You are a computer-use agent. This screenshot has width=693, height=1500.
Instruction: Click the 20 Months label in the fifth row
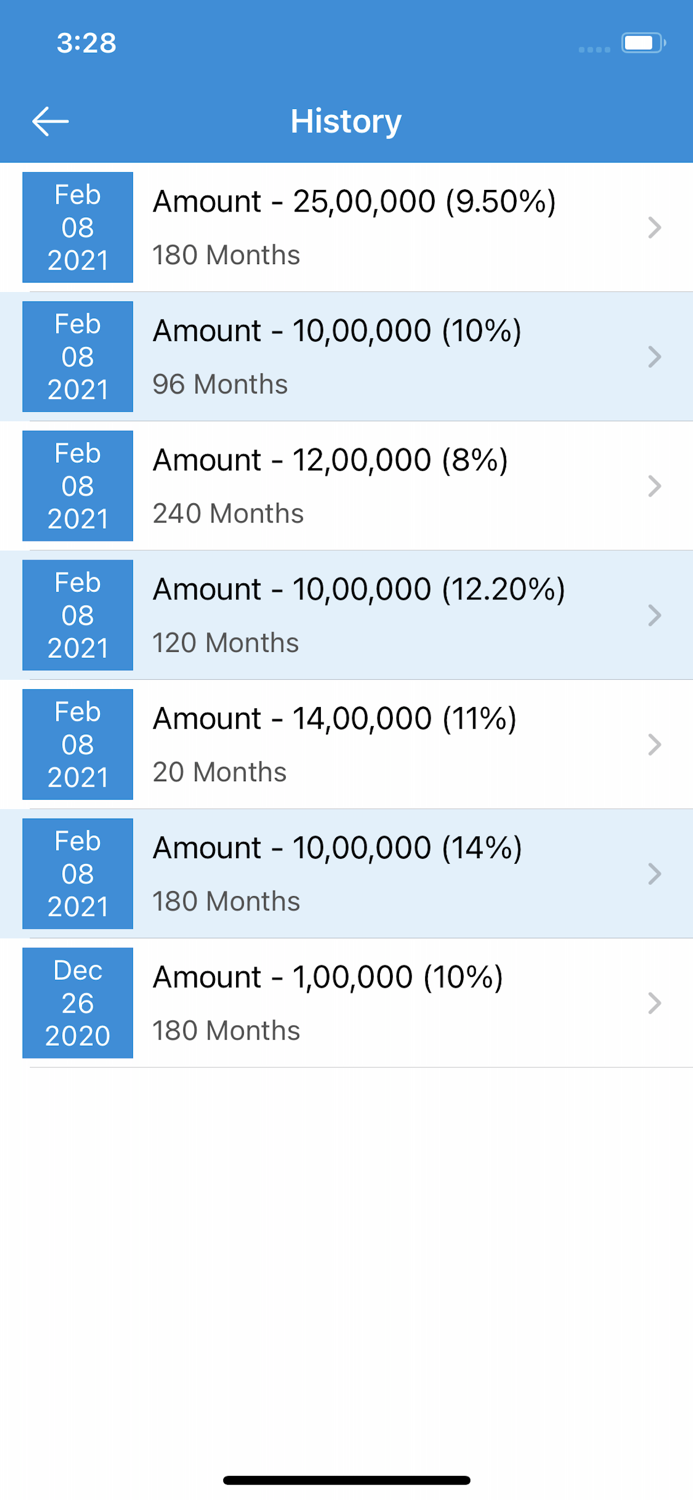coord(219,772)
